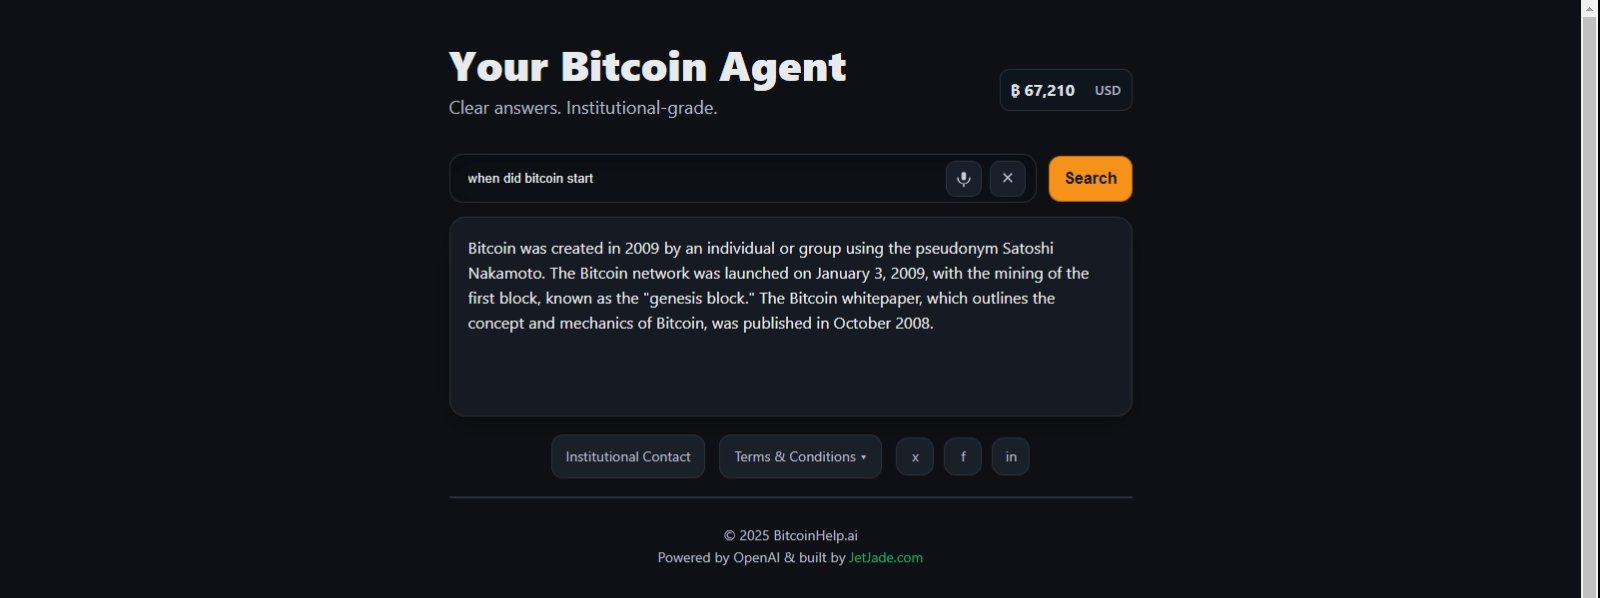Open the LinkedIn profile icon
This screenshot has height=598, width=1600.
tap(1010, 456)
